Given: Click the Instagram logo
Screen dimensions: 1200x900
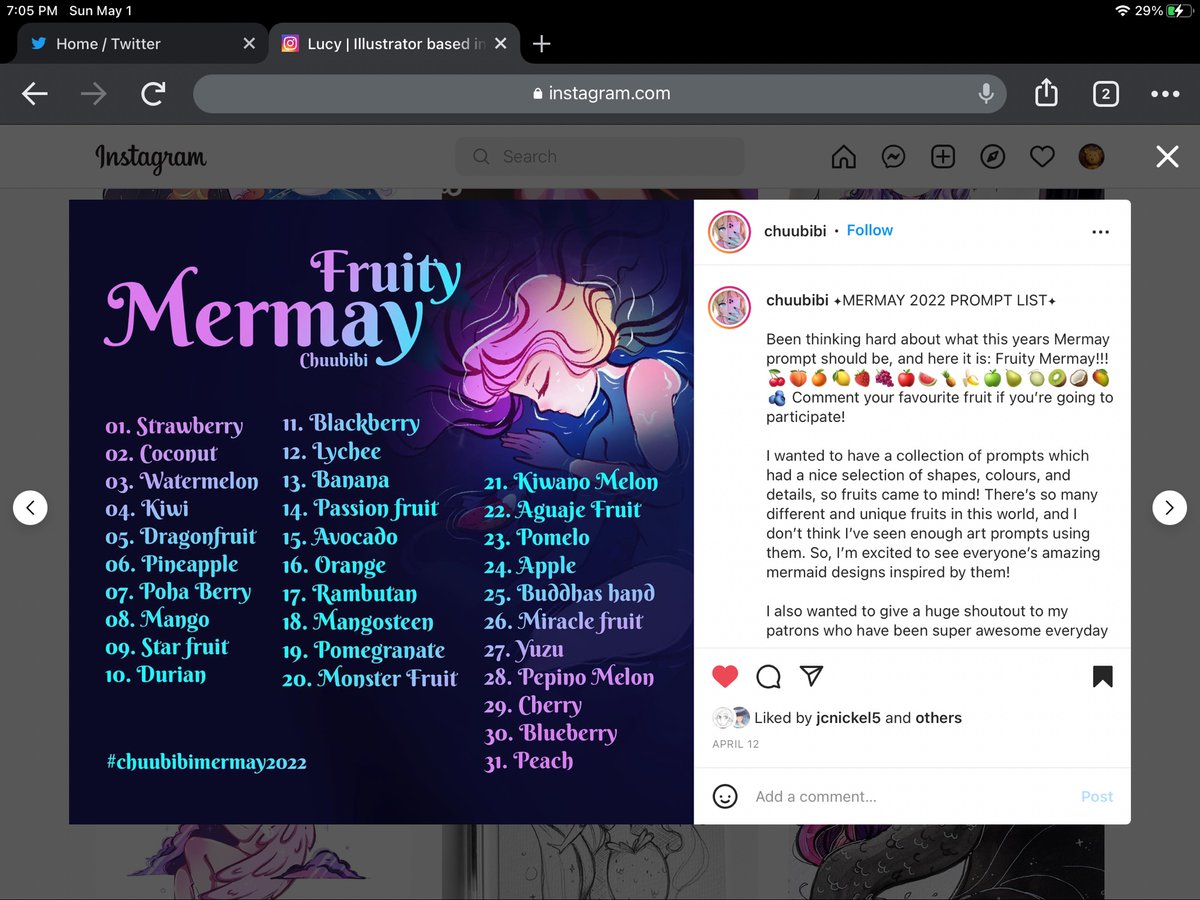Looking at the screenshot, I should (x=151, y=157).
